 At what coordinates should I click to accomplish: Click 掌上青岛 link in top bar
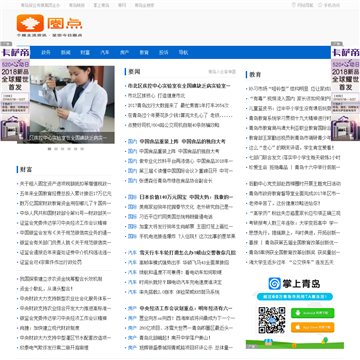tap(101, 5)
